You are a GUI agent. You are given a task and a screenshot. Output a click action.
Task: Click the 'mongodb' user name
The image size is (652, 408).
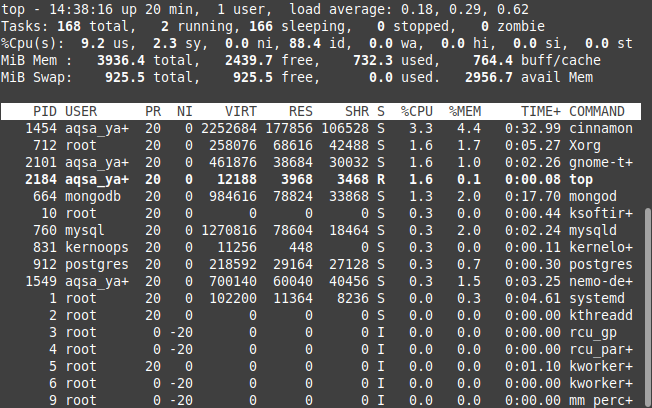coord(93,197)
